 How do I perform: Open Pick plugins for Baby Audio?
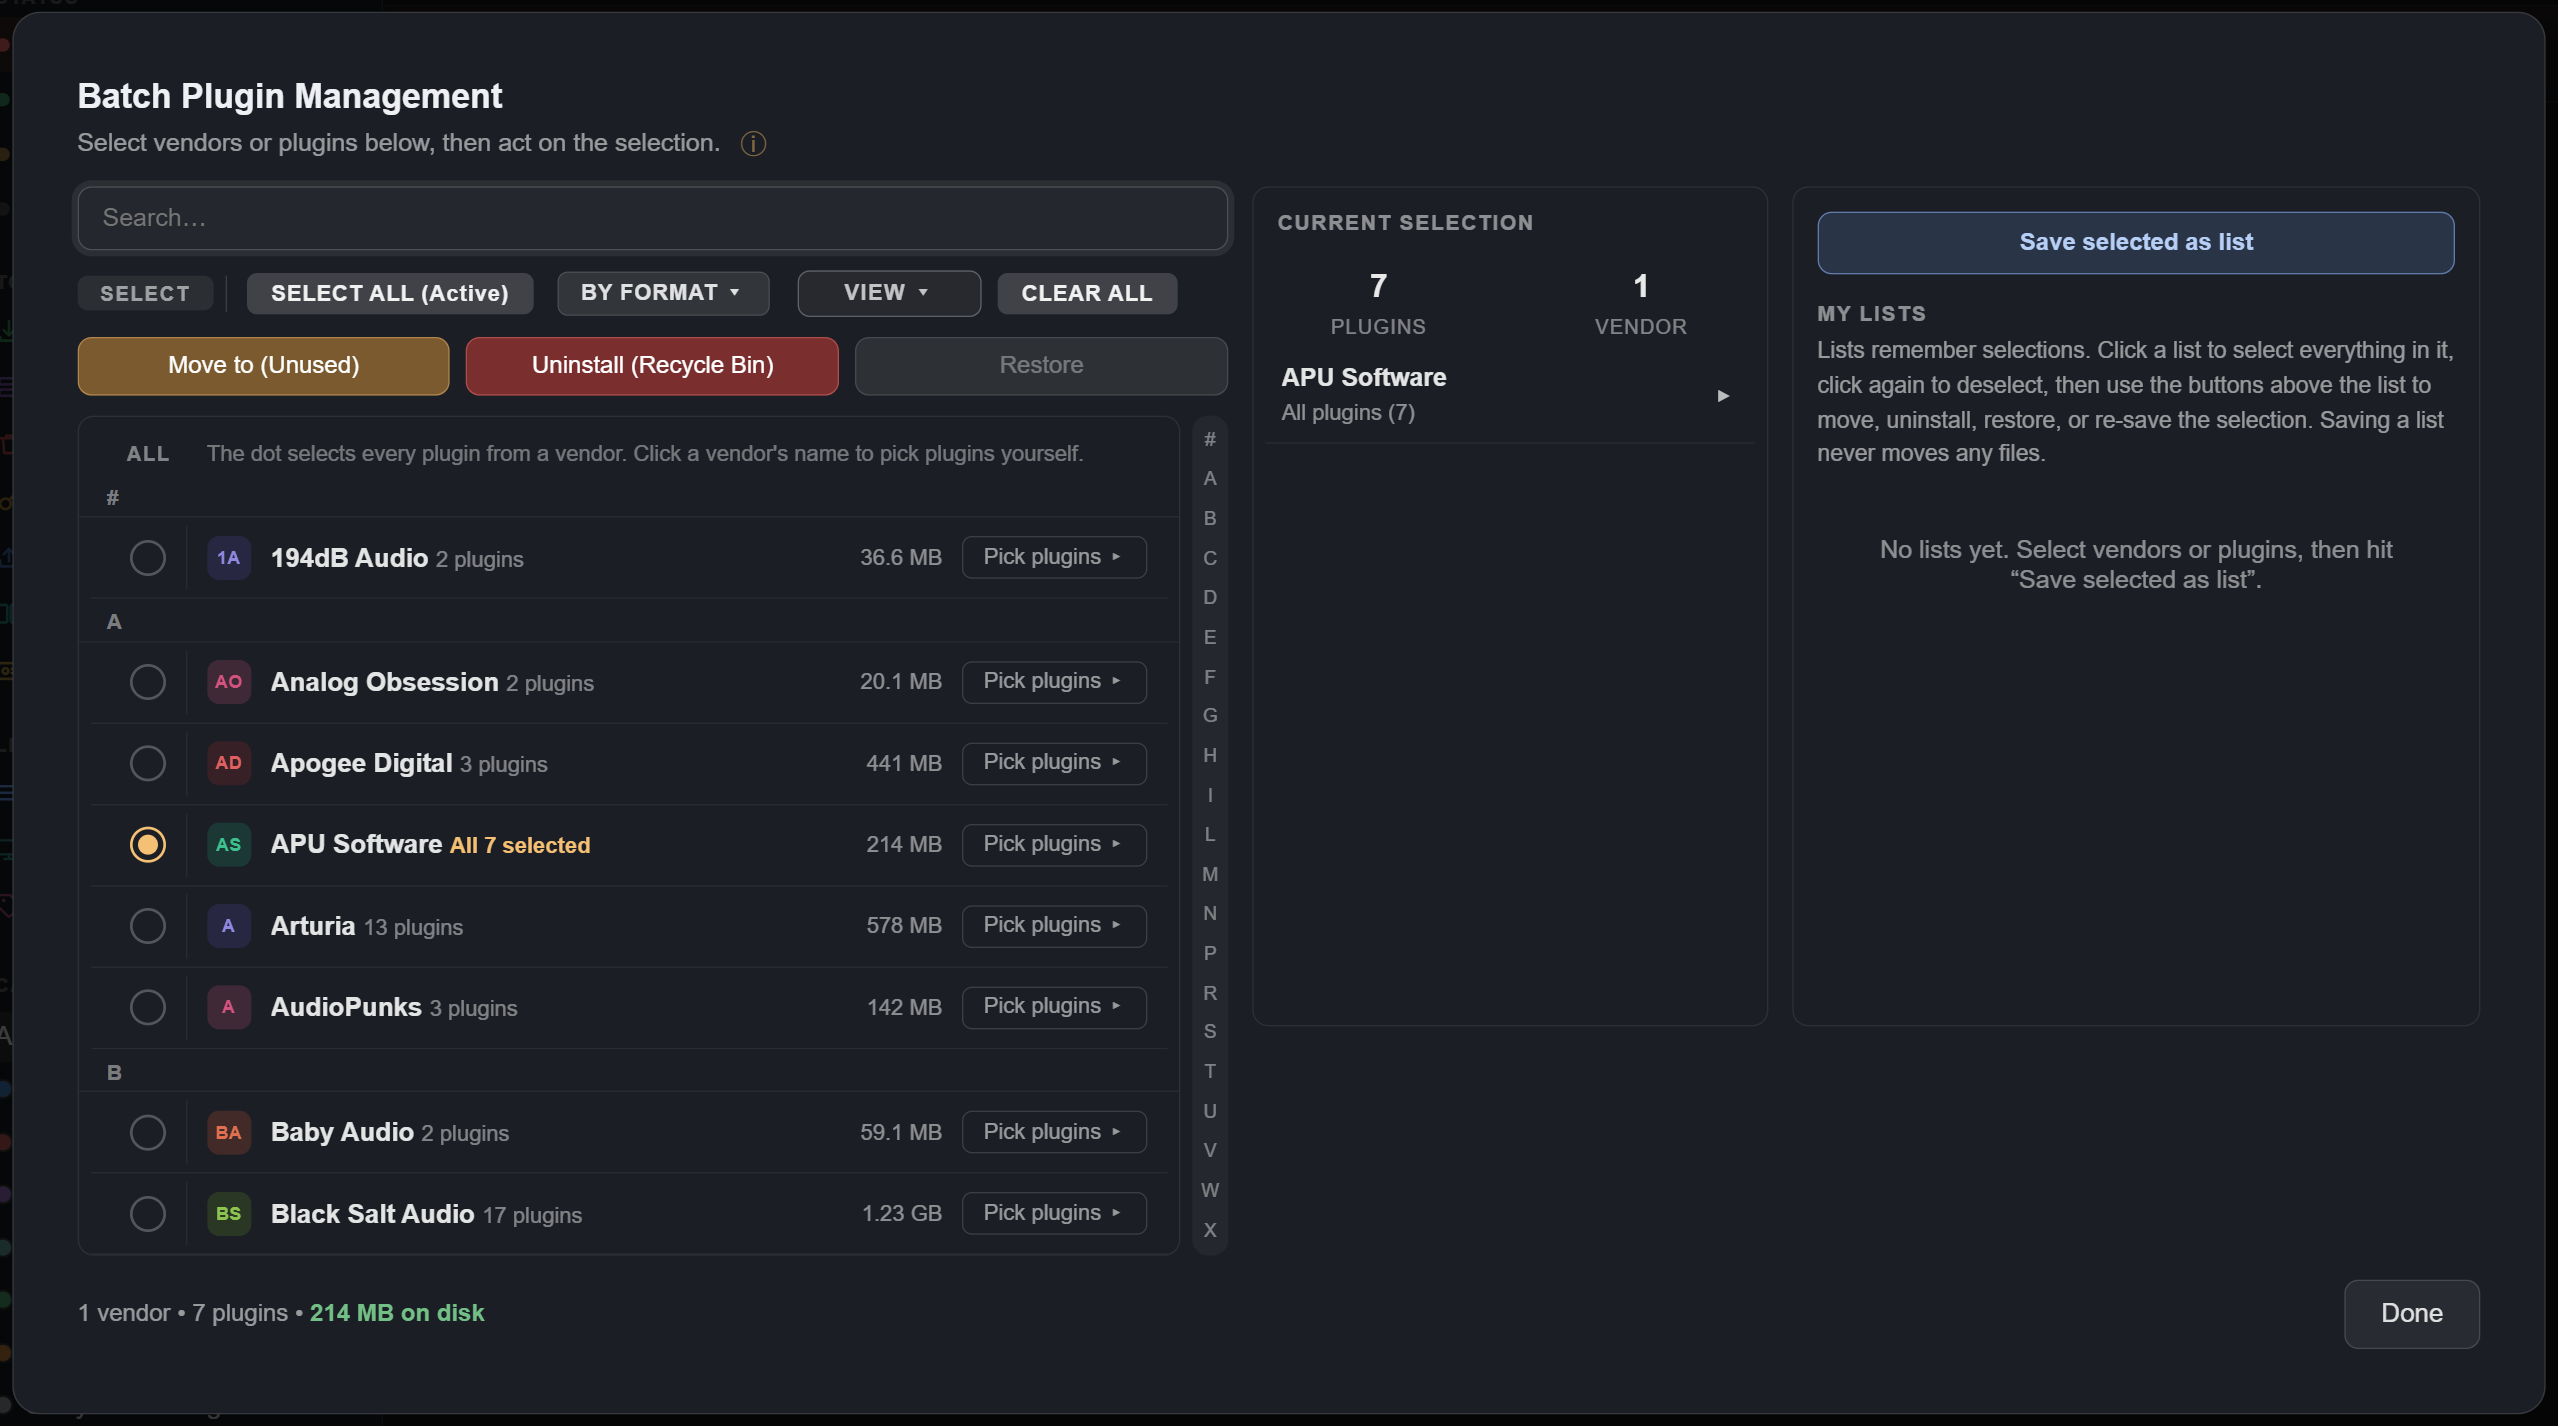1054,1133
